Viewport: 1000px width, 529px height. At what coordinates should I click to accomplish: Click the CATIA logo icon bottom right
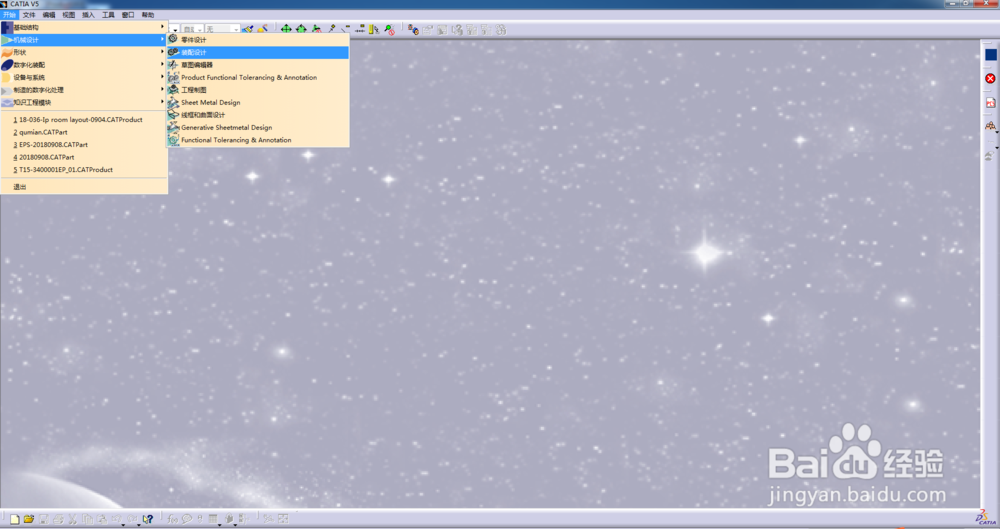tap(986, 518)
